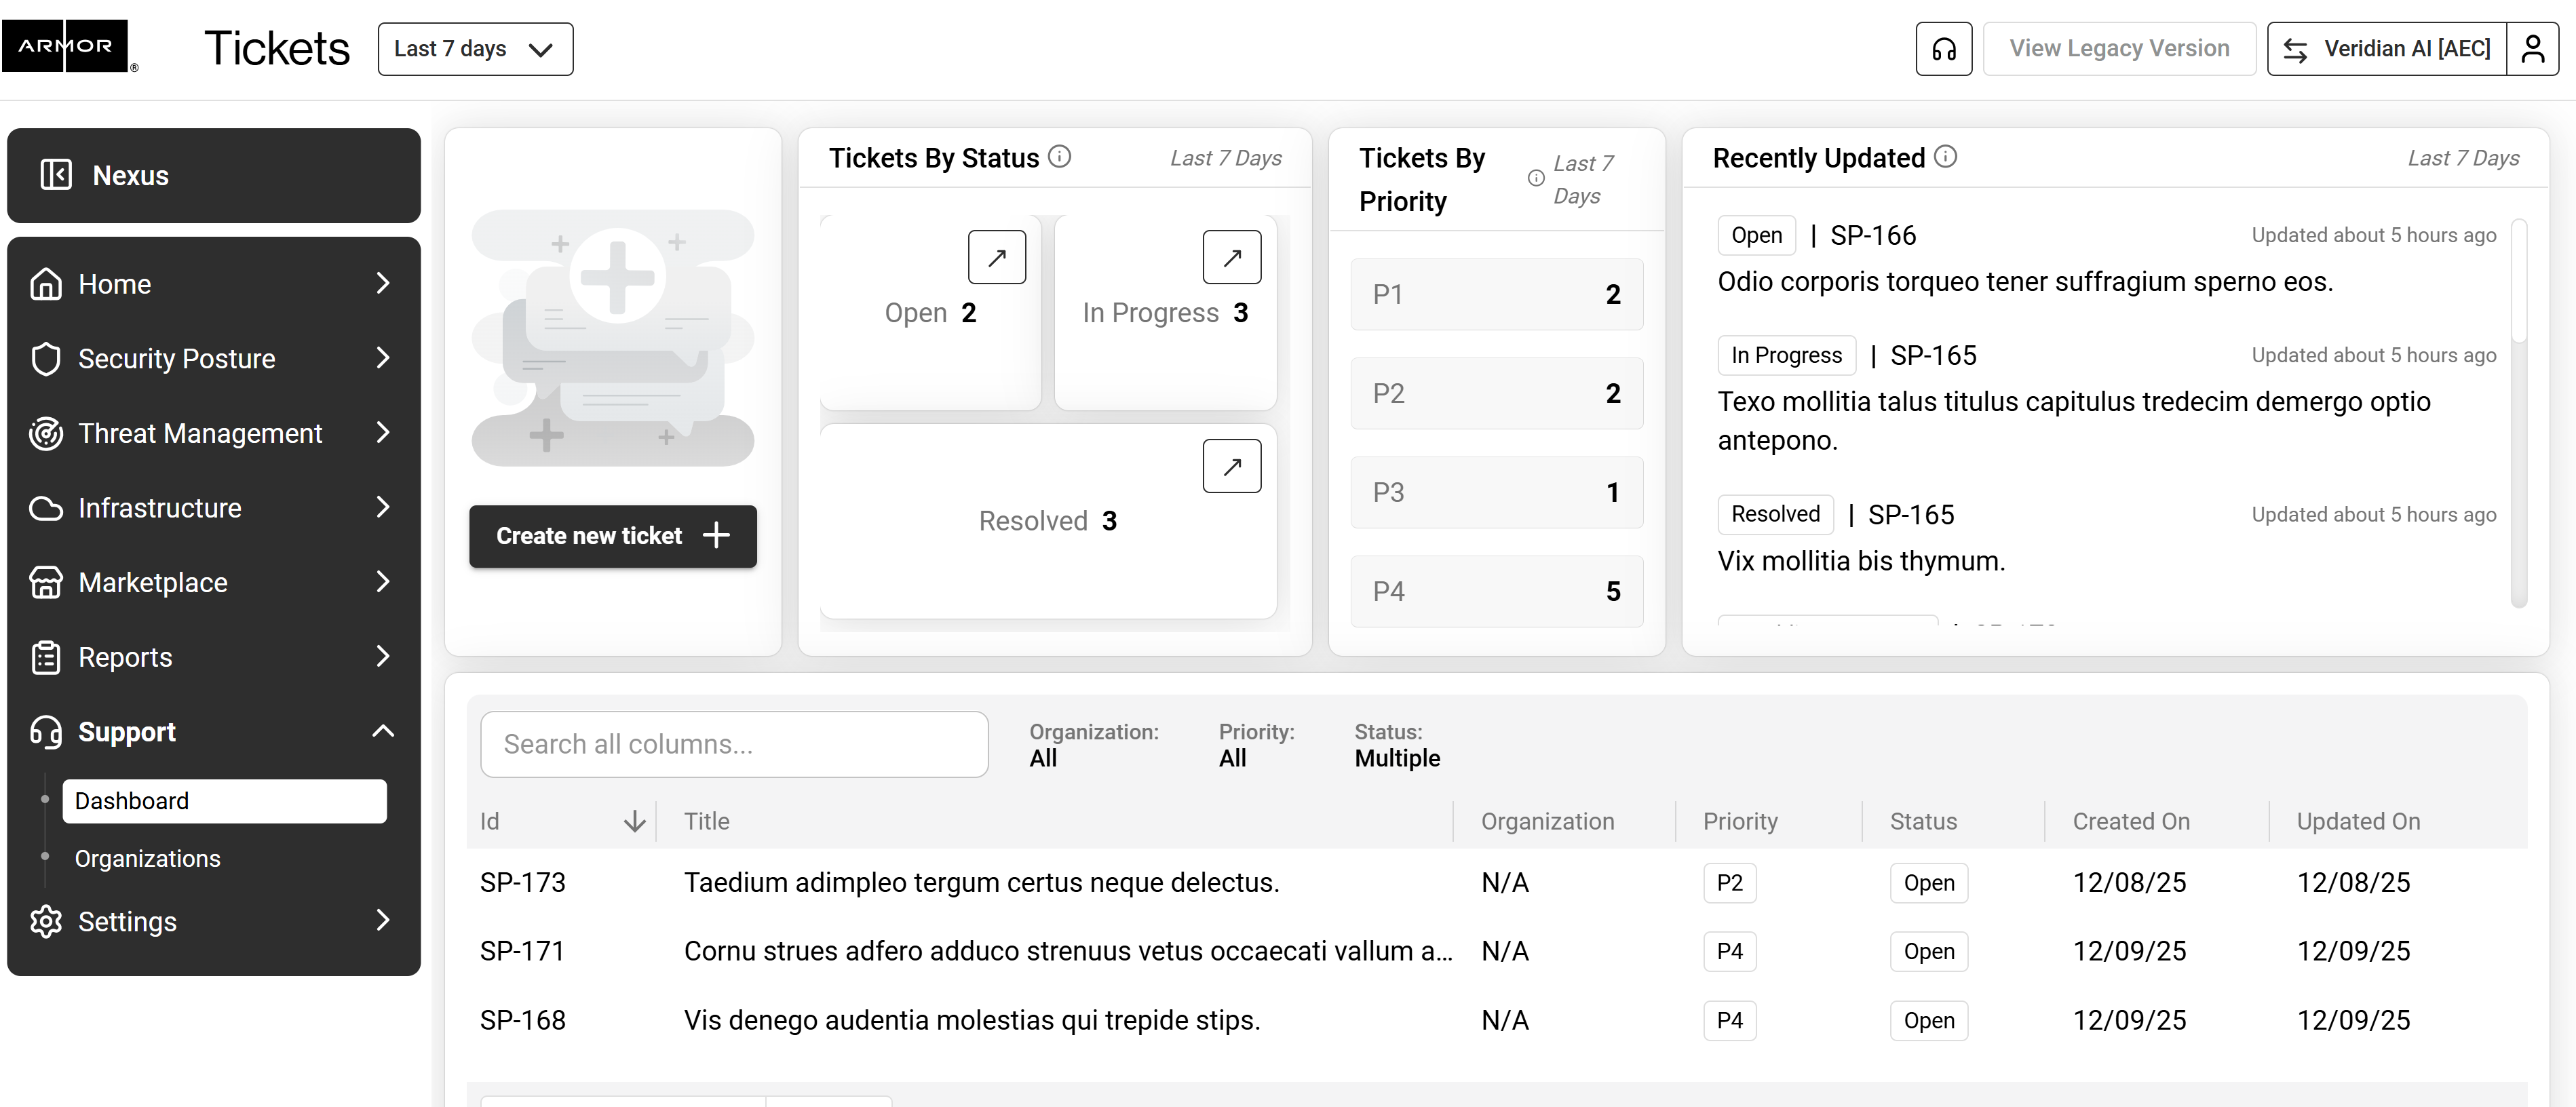
Task: Open the Resolved tickets arrow icon
Action: [x=1231, y=466]
